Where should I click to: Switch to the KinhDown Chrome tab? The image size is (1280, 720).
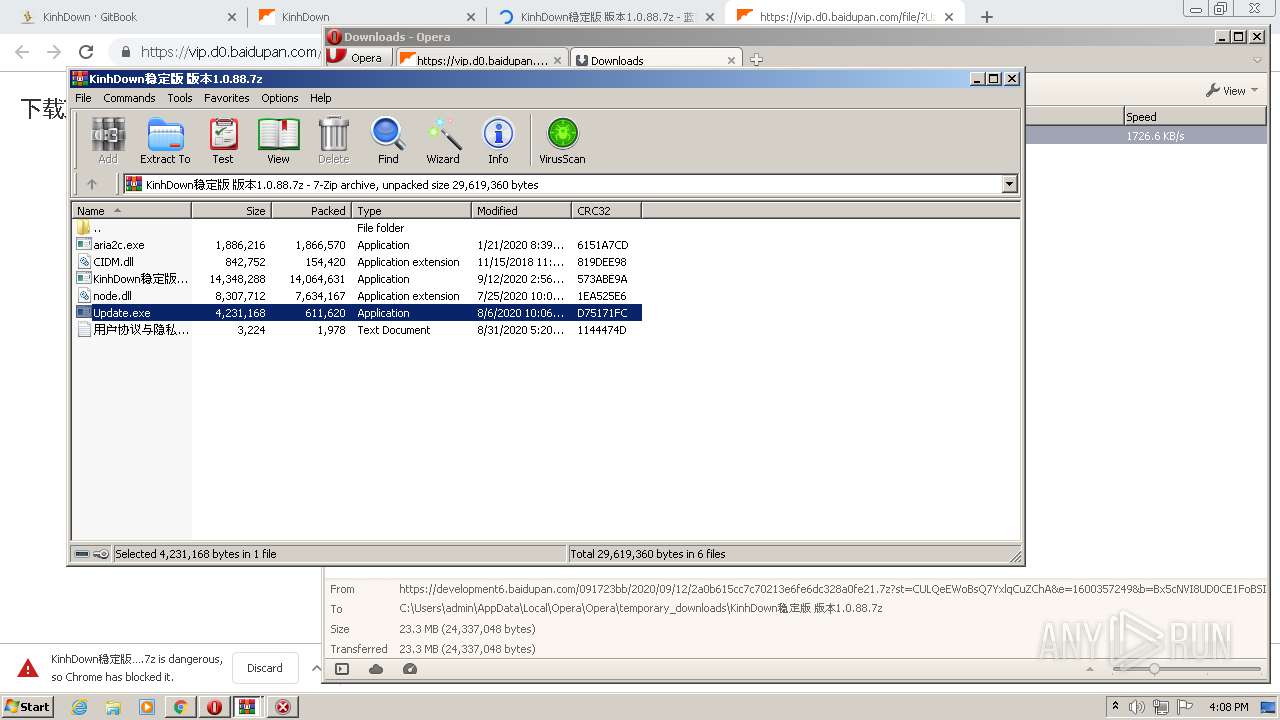(365, 17)
